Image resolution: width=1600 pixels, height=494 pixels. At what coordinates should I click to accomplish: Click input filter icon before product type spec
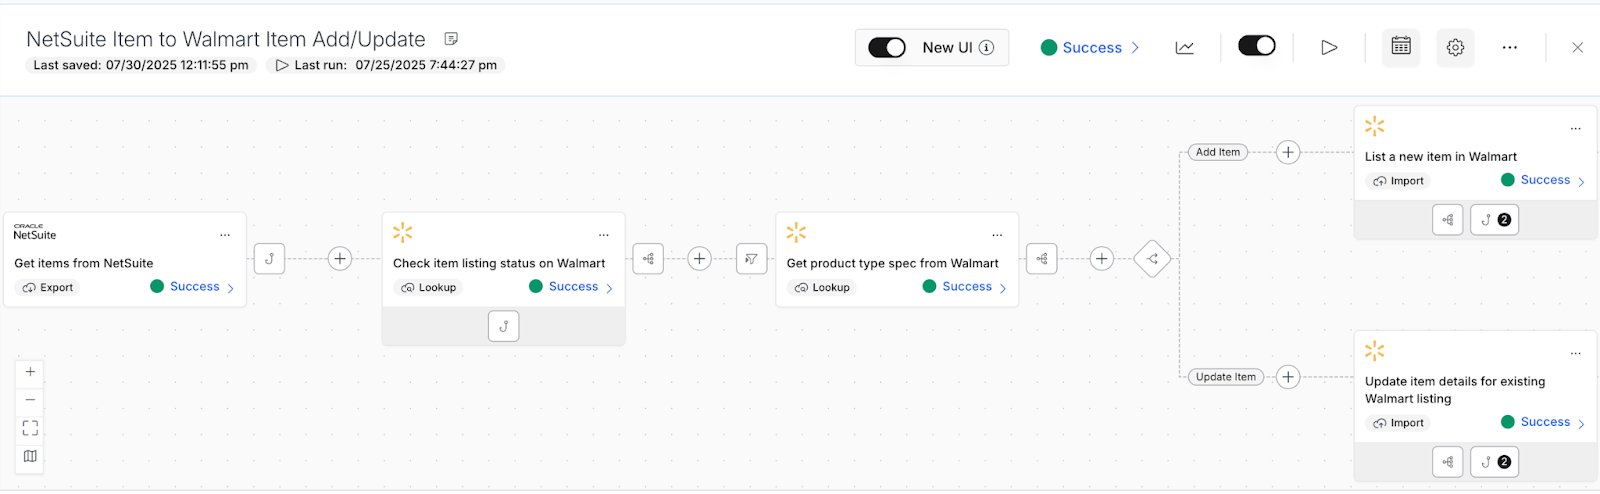[x=751, y=259]
